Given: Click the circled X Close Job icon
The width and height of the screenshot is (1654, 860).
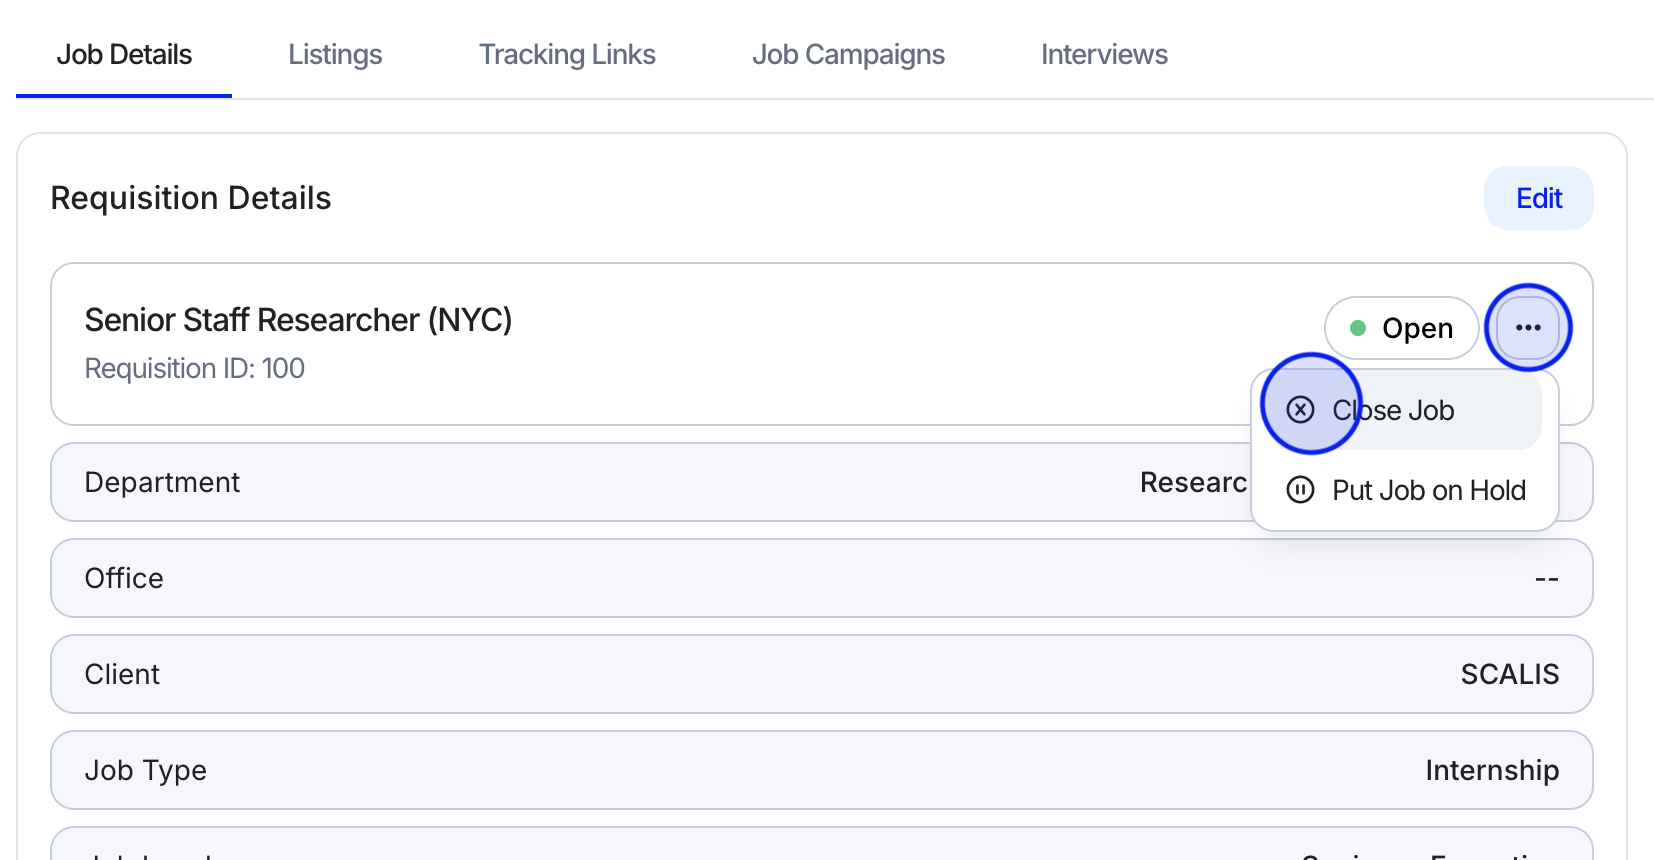Looking at the screenshot, I should coord(1300,410).
